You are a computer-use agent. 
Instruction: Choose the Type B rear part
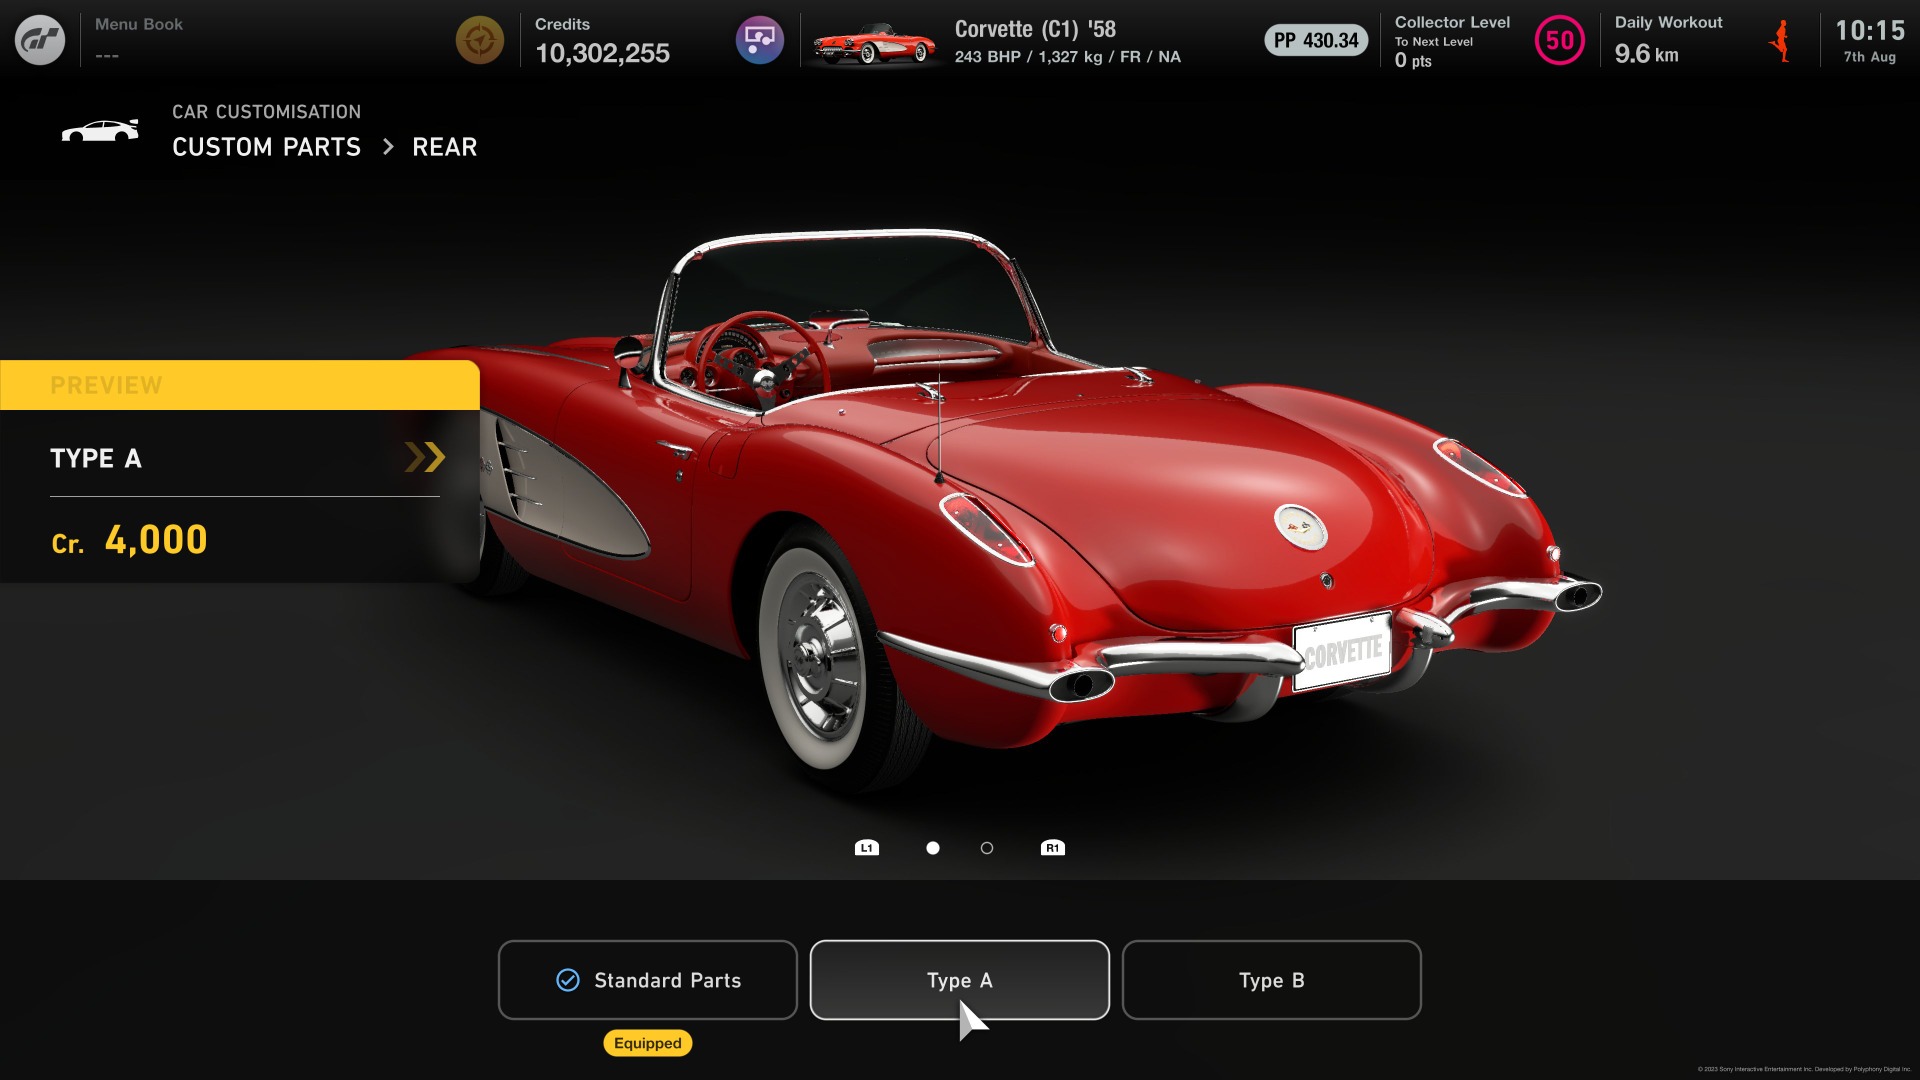(1272, 980)
